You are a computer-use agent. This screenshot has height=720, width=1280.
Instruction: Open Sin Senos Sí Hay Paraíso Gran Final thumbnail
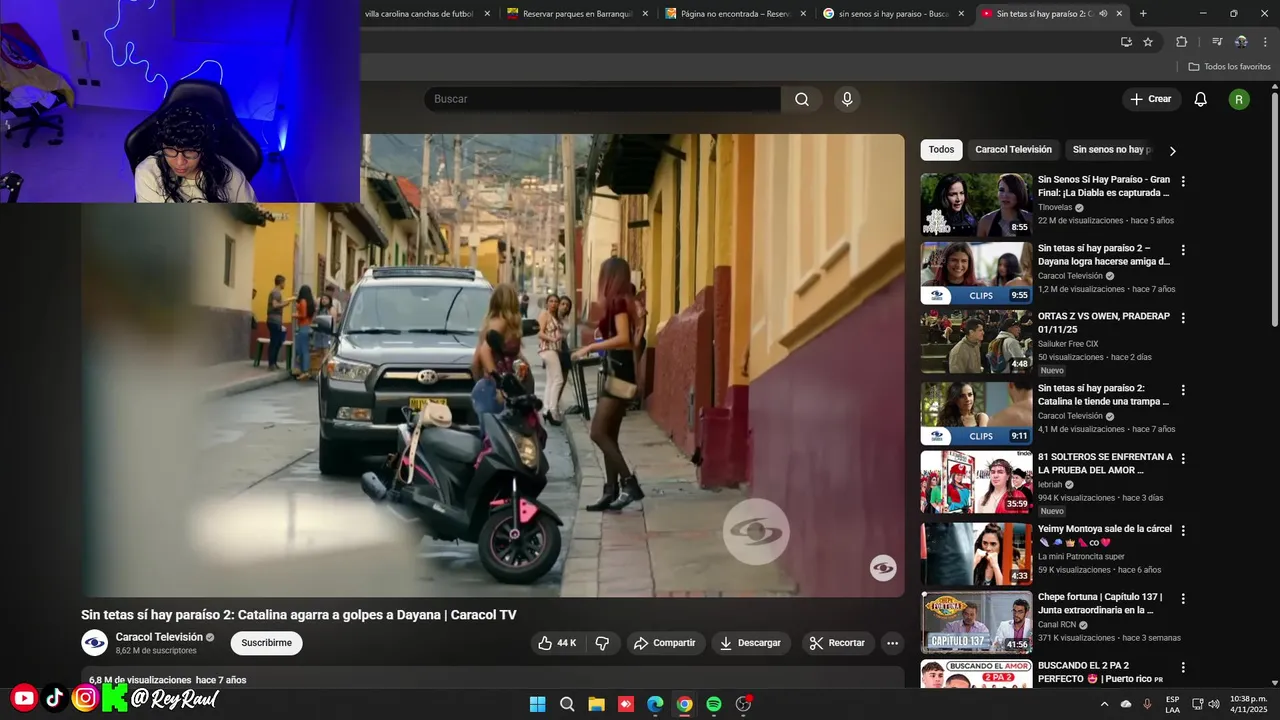[x=976, y=205]
